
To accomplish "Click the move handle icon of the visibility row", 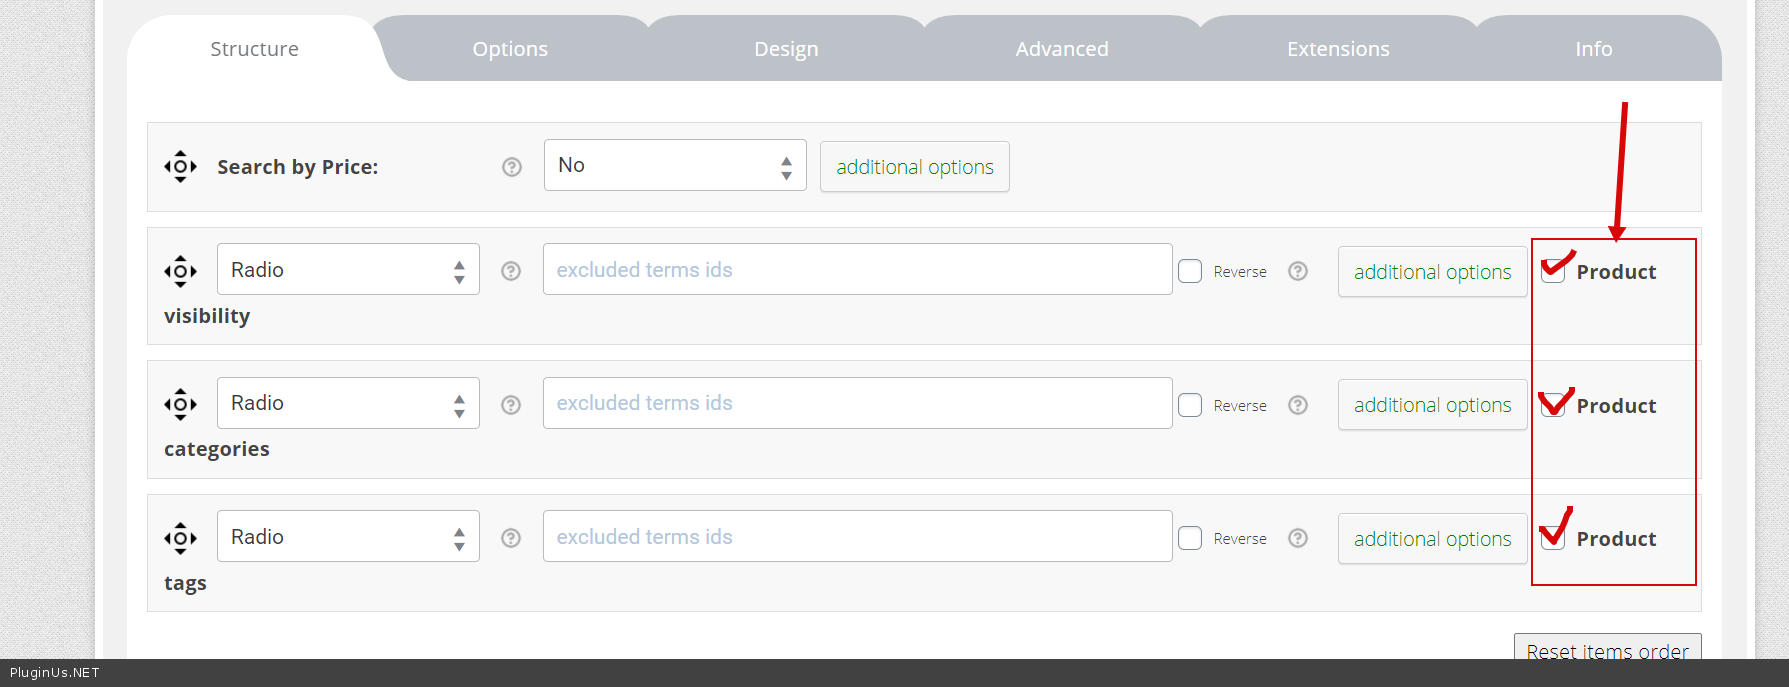I will point(180,270).
